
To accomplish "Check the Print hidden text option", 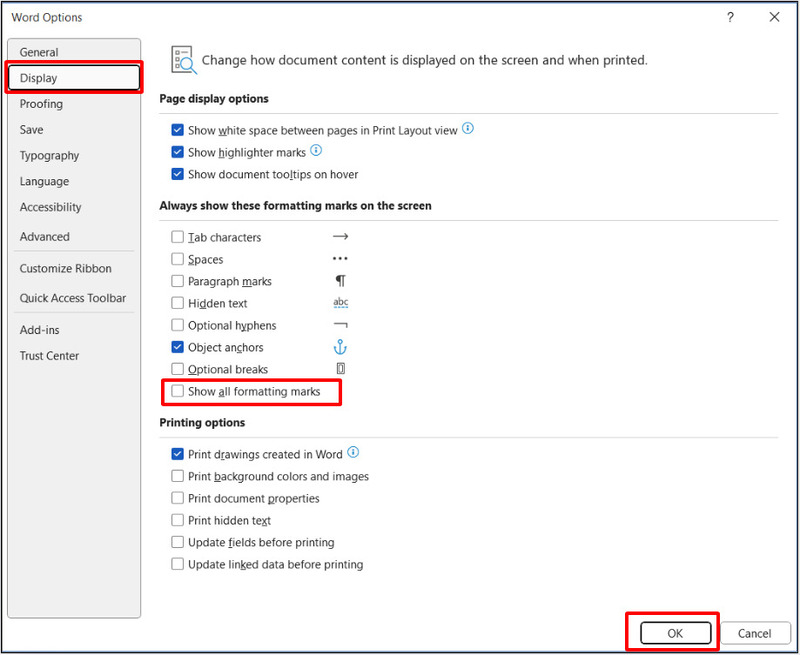I will 178,521.
